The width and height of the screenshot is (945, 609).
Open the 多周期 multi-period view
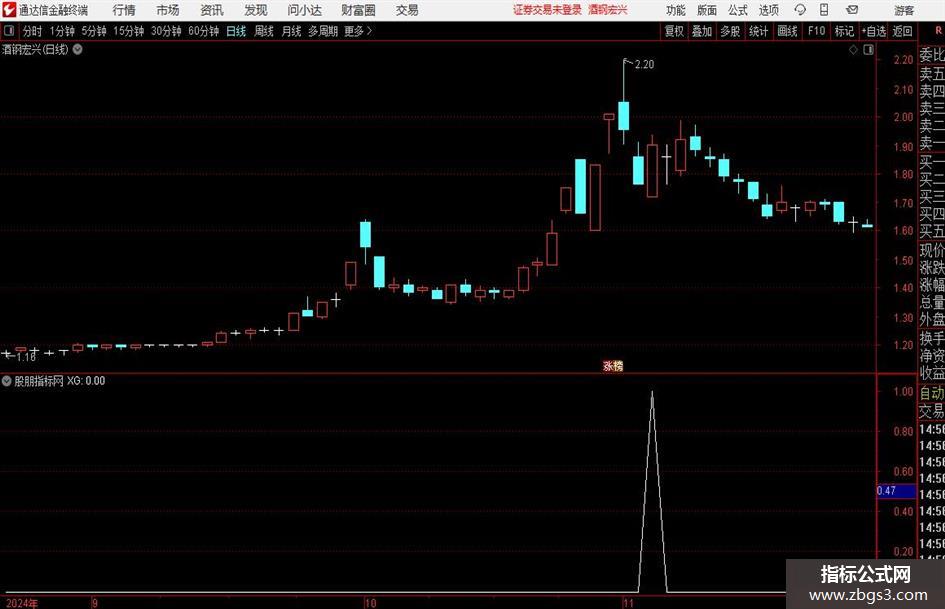(x=323, y=31)
